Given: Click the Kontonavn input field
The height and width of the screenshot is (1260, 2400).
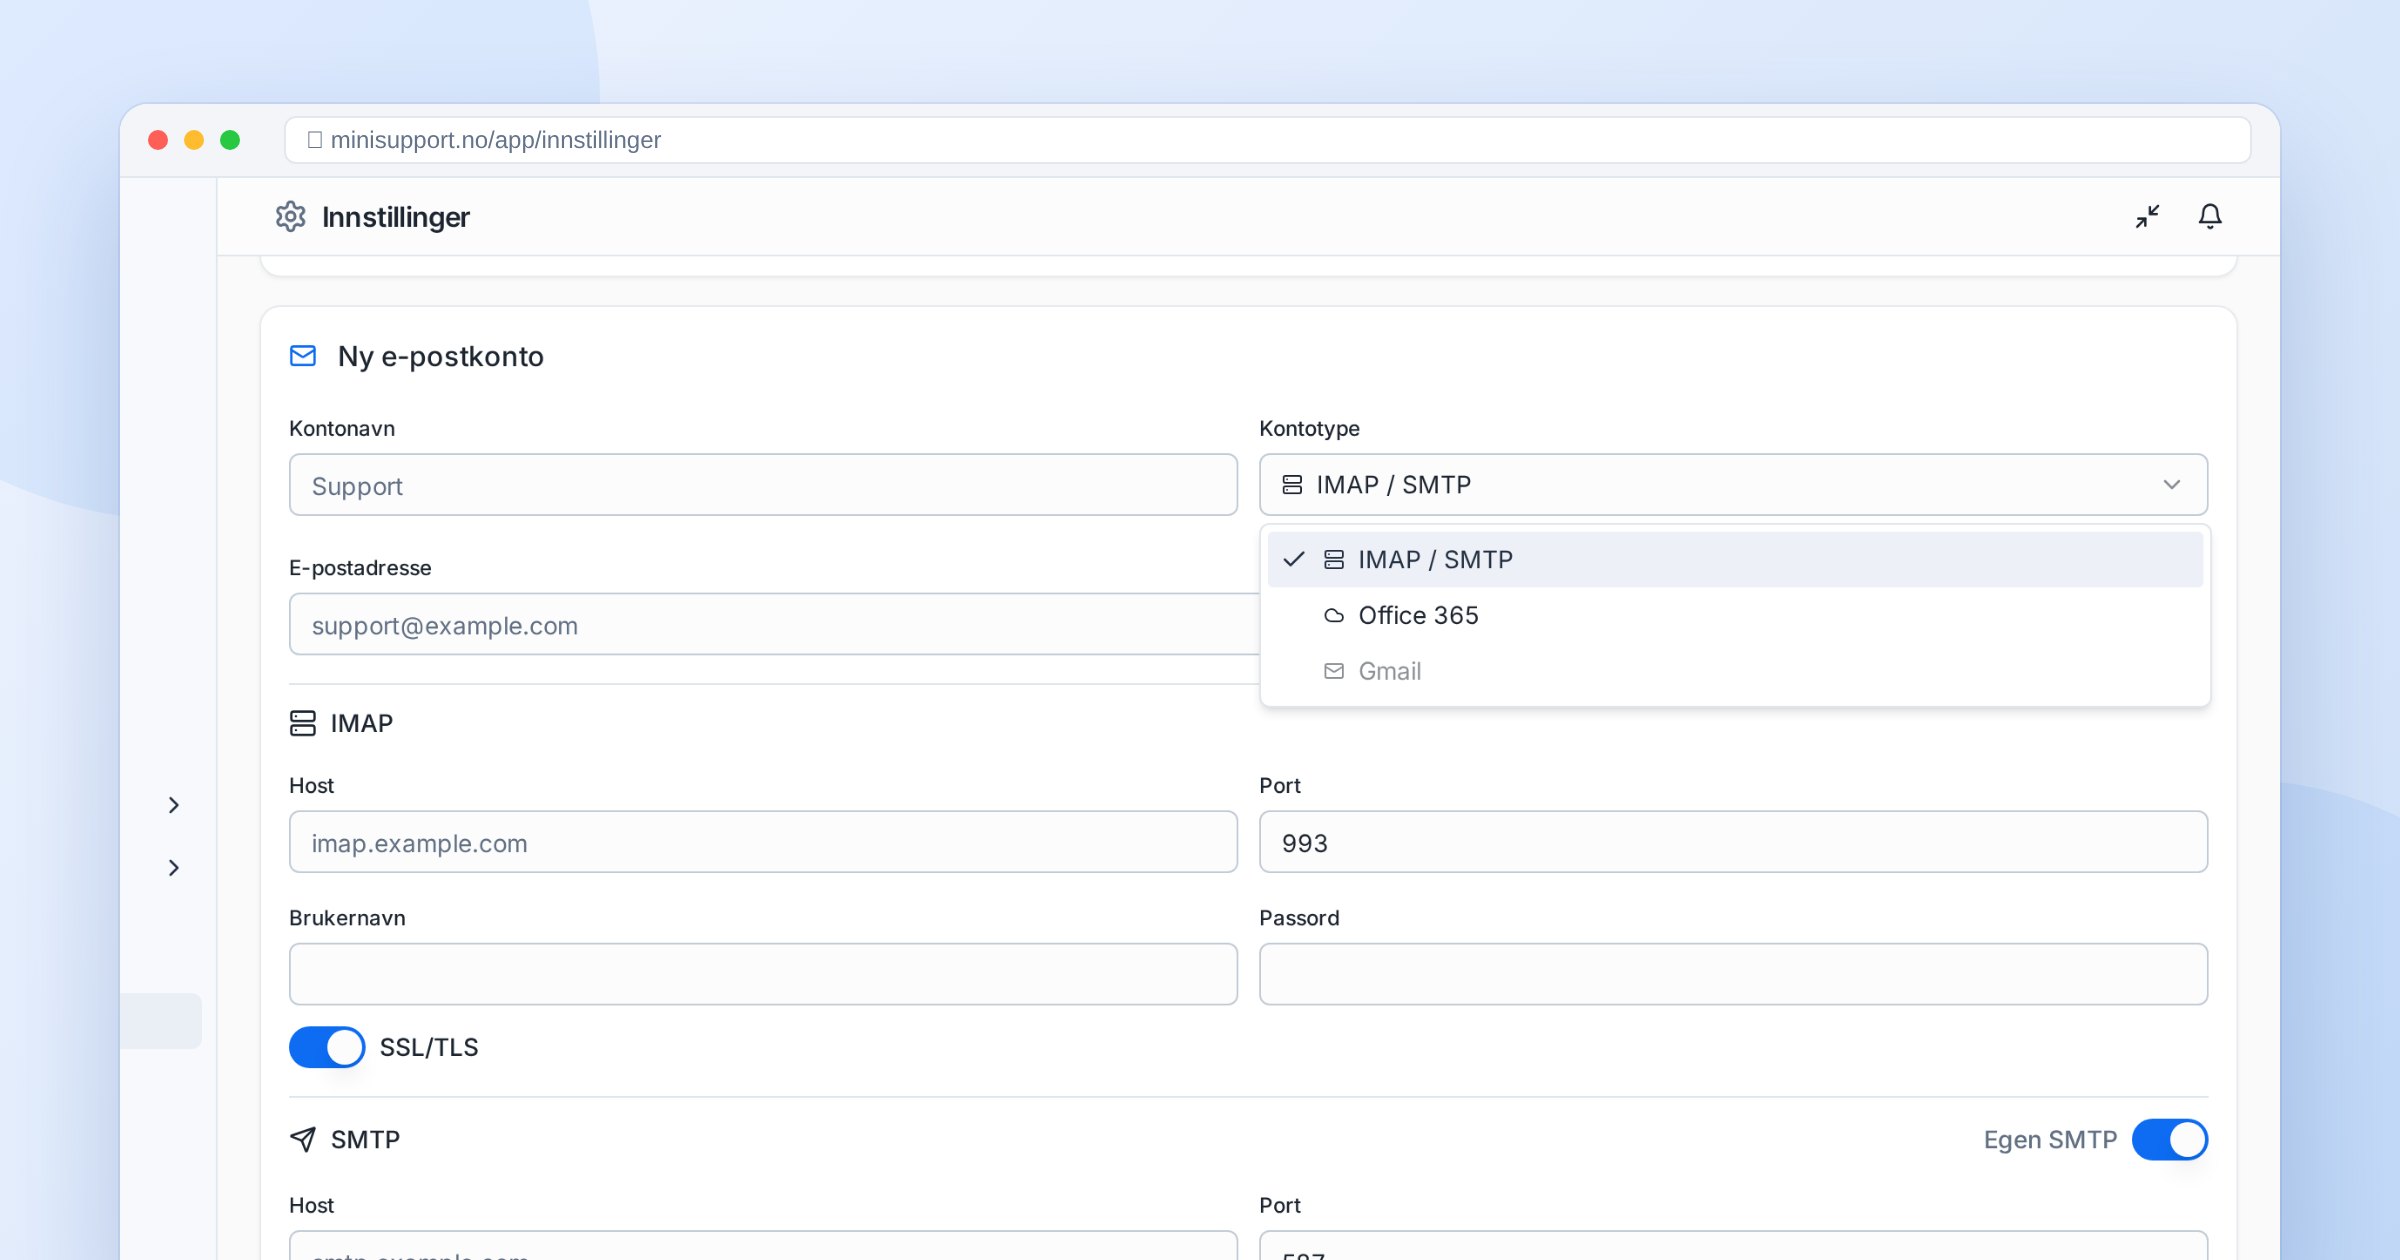Looking at the screenshot, I should 763,485.
